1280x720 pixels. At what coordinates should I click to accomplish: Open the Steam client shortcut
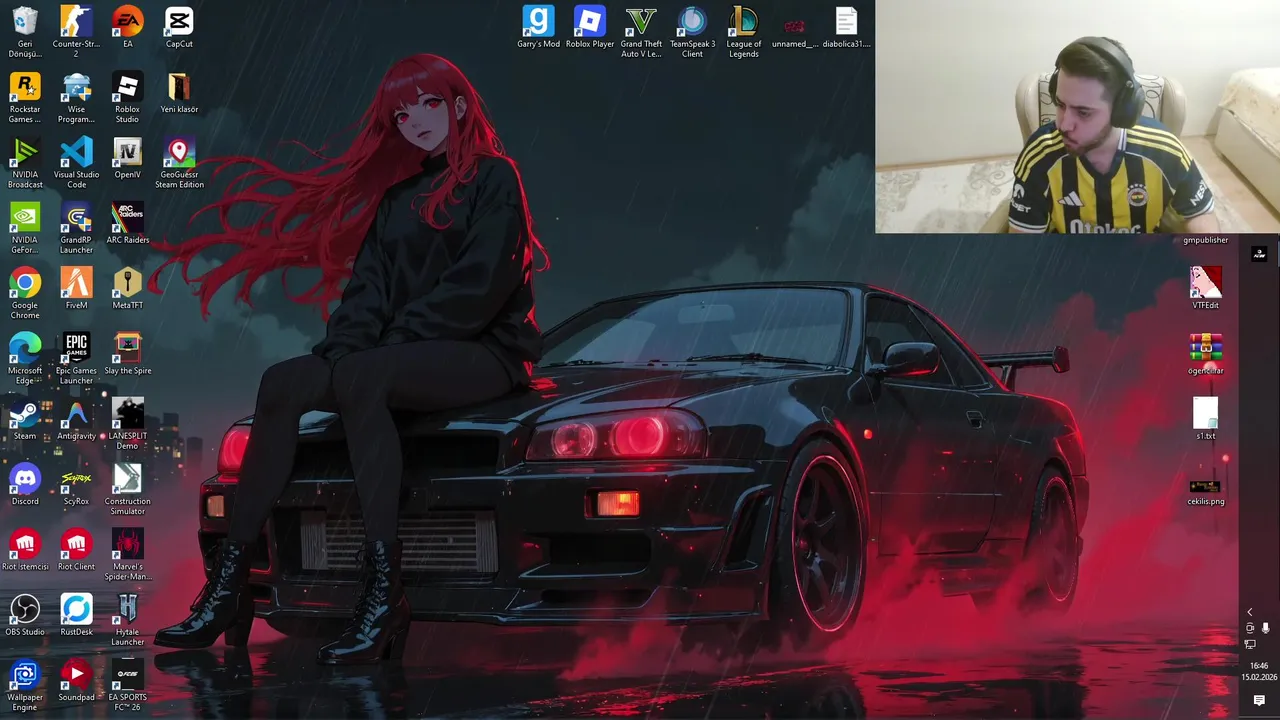pyautogui.click(x=25, y=419)
